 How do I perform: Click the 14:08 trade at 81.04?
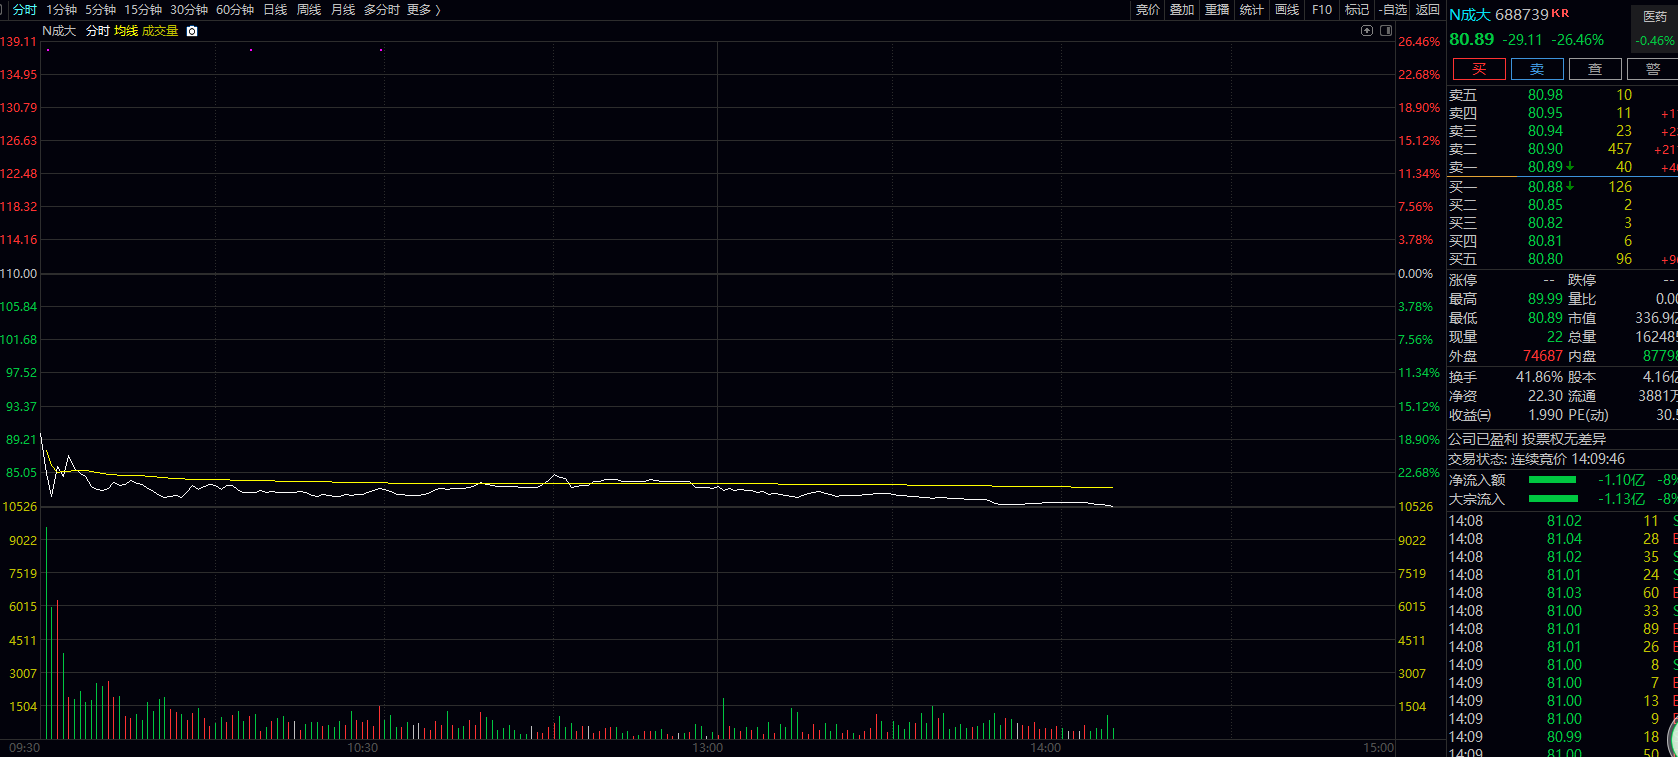[x=1563, y=539]
